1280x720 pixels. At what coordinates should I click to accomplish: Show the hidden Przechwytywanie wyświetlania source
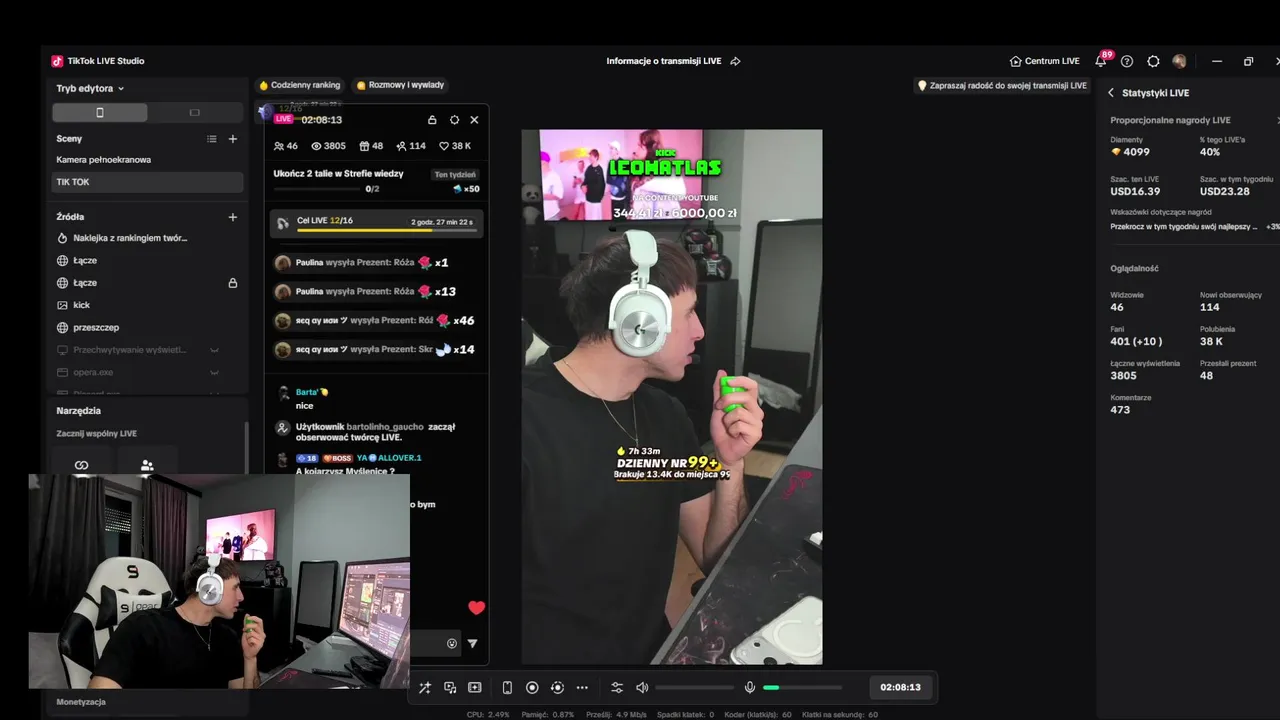(214, 350)
